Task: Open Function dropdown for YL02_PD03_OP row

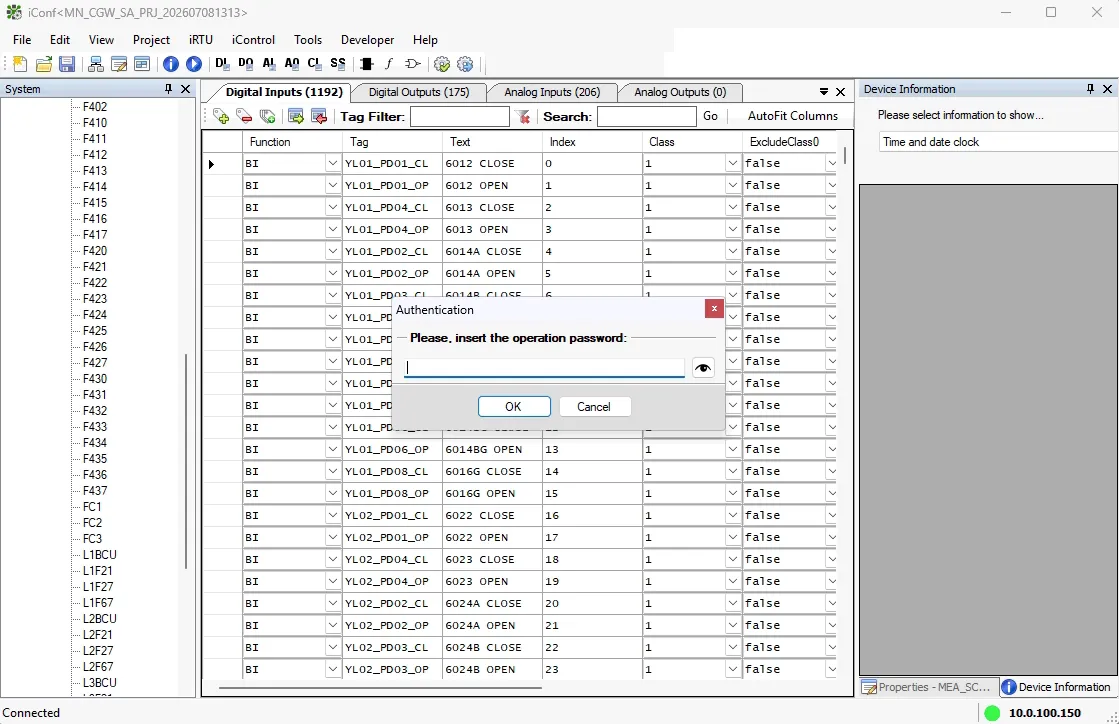Action: (x=333, y=670)
